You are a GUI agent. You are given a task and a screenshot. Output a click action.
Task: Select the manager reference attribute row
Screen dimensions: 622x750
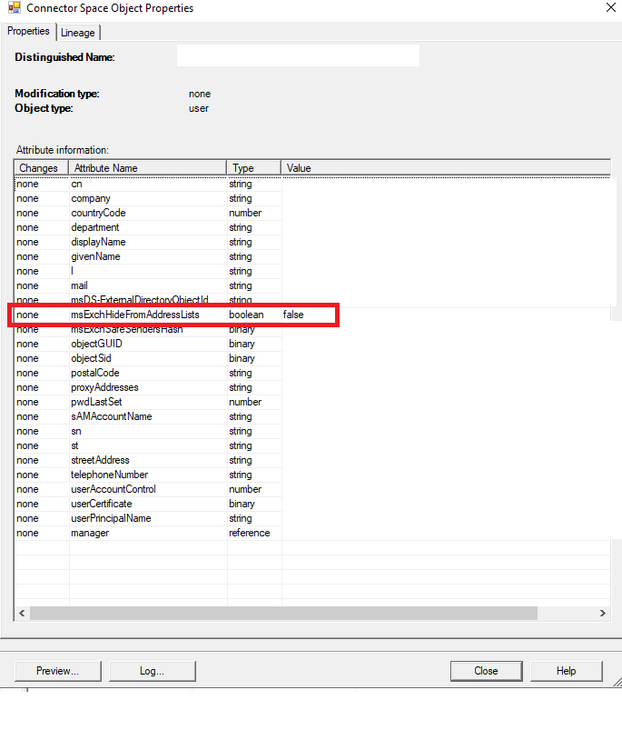(90, 533)
